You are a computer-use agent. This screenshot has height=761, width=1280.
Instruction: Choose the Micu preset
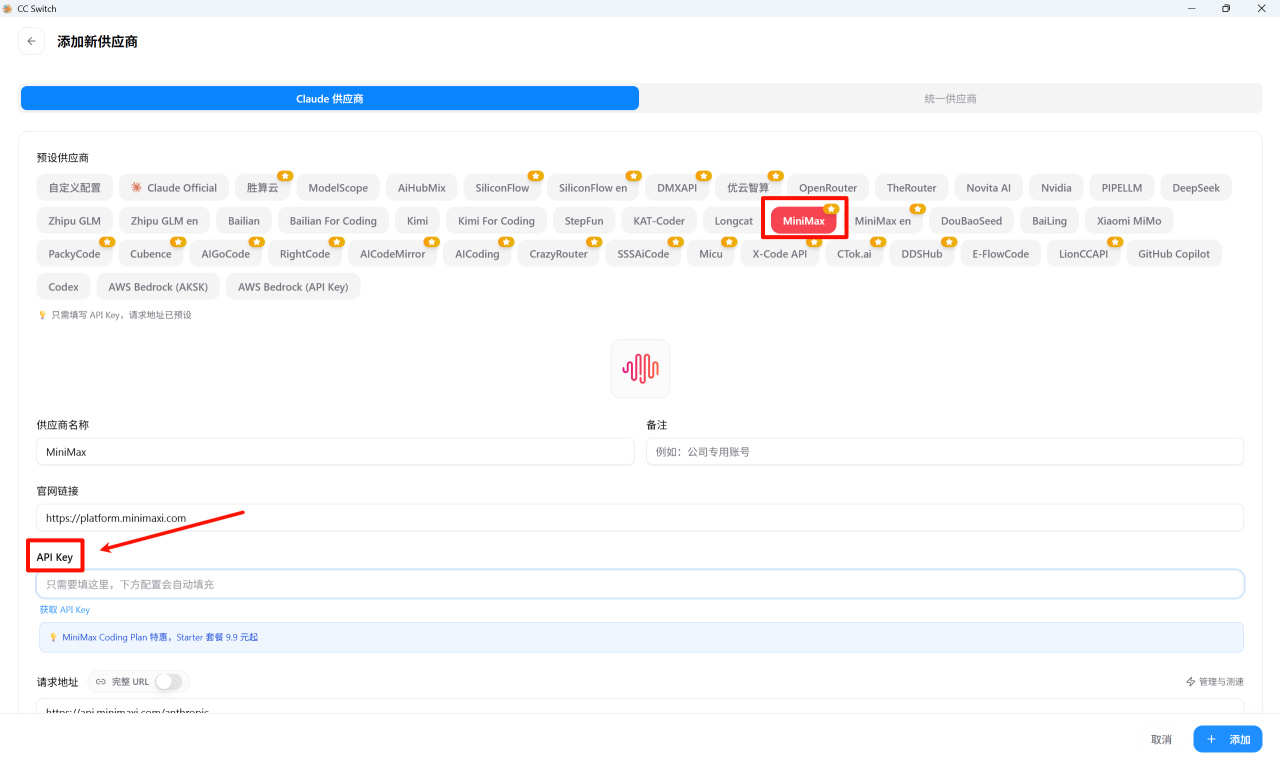pyautogui.click(x=711, y=254)
